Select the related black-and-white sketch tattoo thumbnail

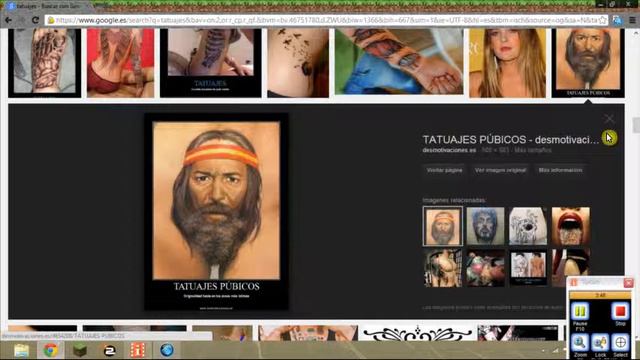[x=528, y=226]
